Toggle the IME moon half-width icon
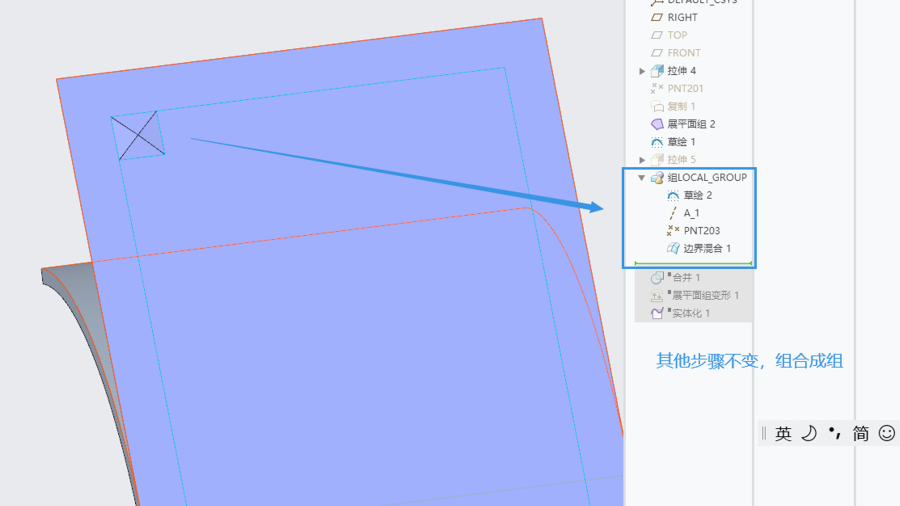 809,433
